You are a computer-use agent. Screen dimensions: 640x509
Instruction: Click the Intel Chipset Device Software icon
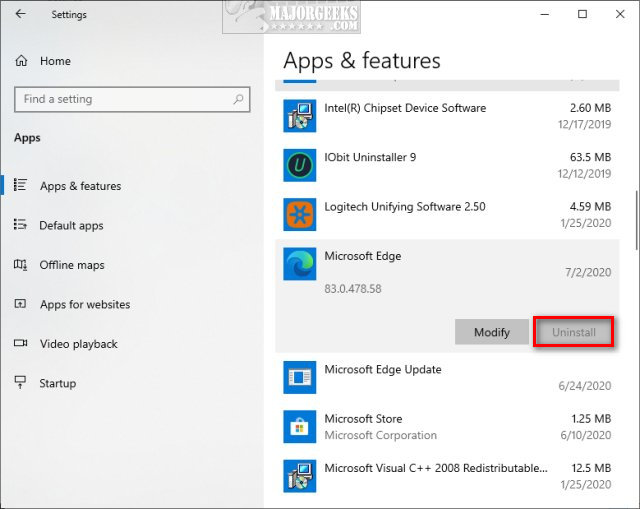coord(300,115)
